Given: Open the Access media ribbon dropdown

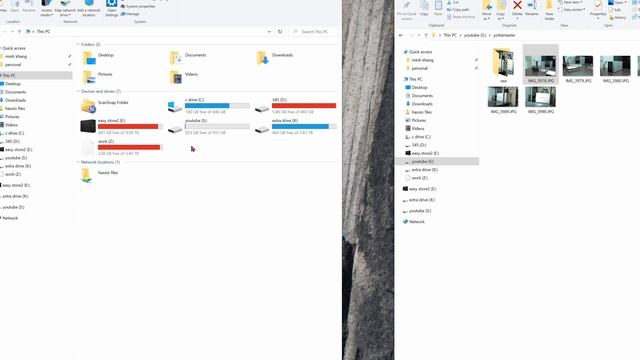Looking at the screenshot, I should [47, 8].
